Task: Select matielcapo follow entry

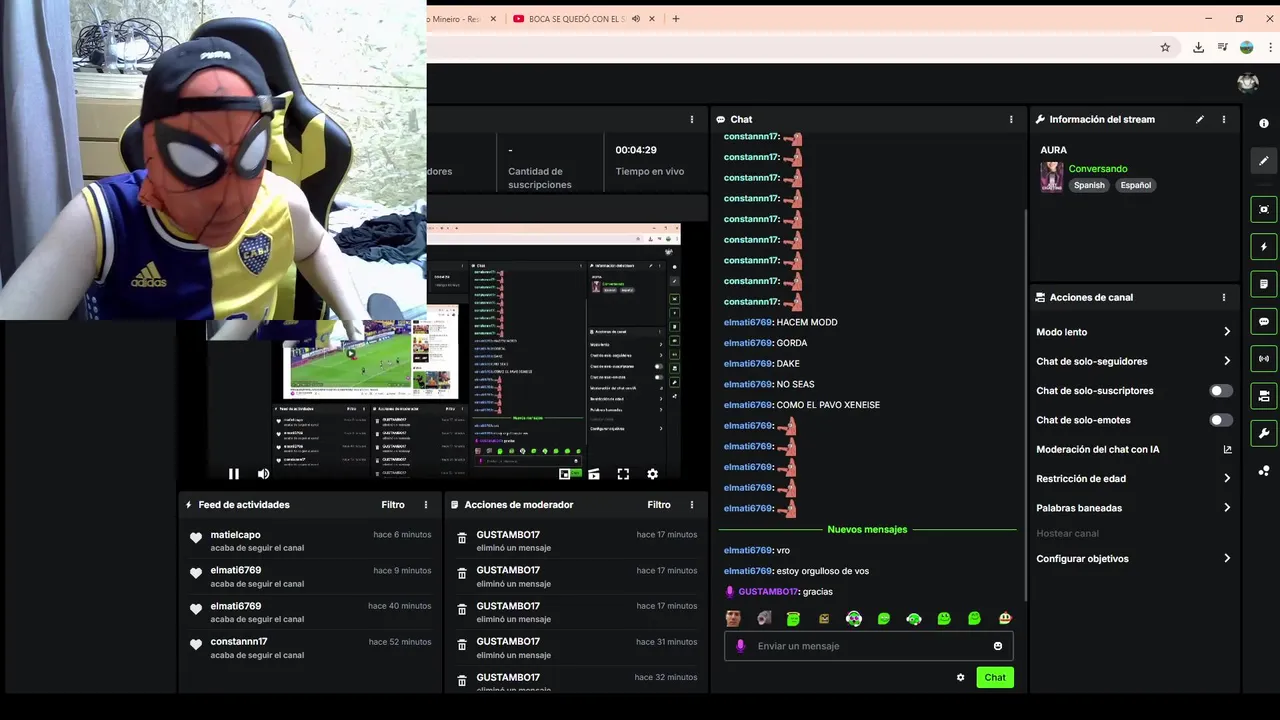Action: tap(311, 541)
